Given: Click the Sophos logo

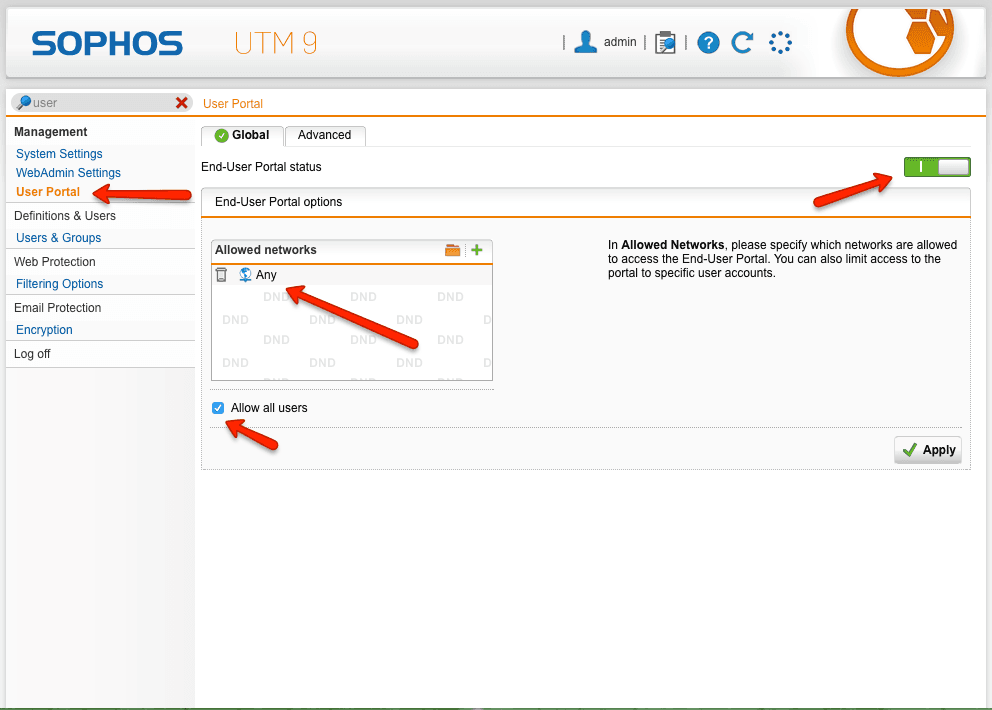Looking at the screenshot, I should 107,43.
